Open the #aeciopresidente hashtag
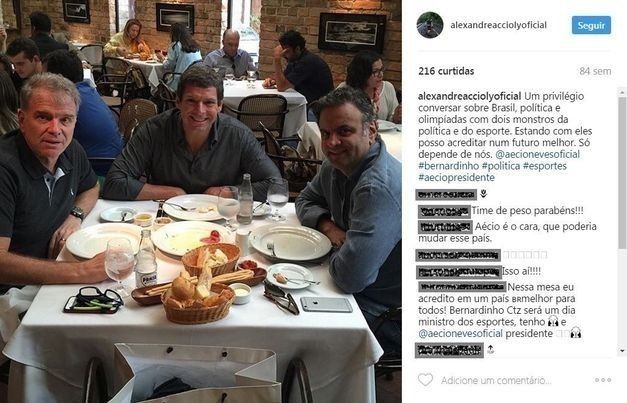This screenshot has width=627, height=403. (x=456, y=178)
